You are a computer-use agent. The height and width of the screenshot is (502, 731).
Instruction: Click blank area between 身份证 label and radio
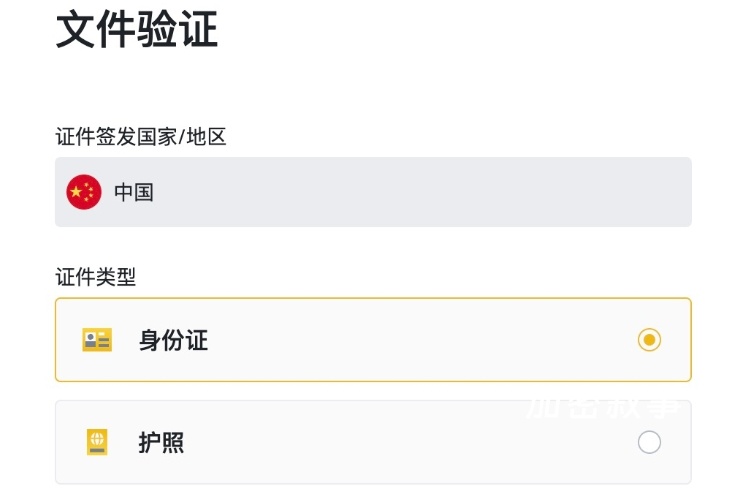(x=420, y=340)
